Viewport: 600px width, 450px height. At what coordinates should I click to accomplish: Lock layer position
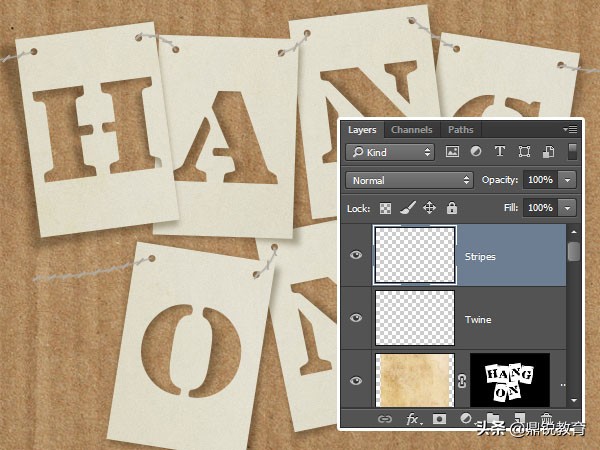(x=430, y=208)
